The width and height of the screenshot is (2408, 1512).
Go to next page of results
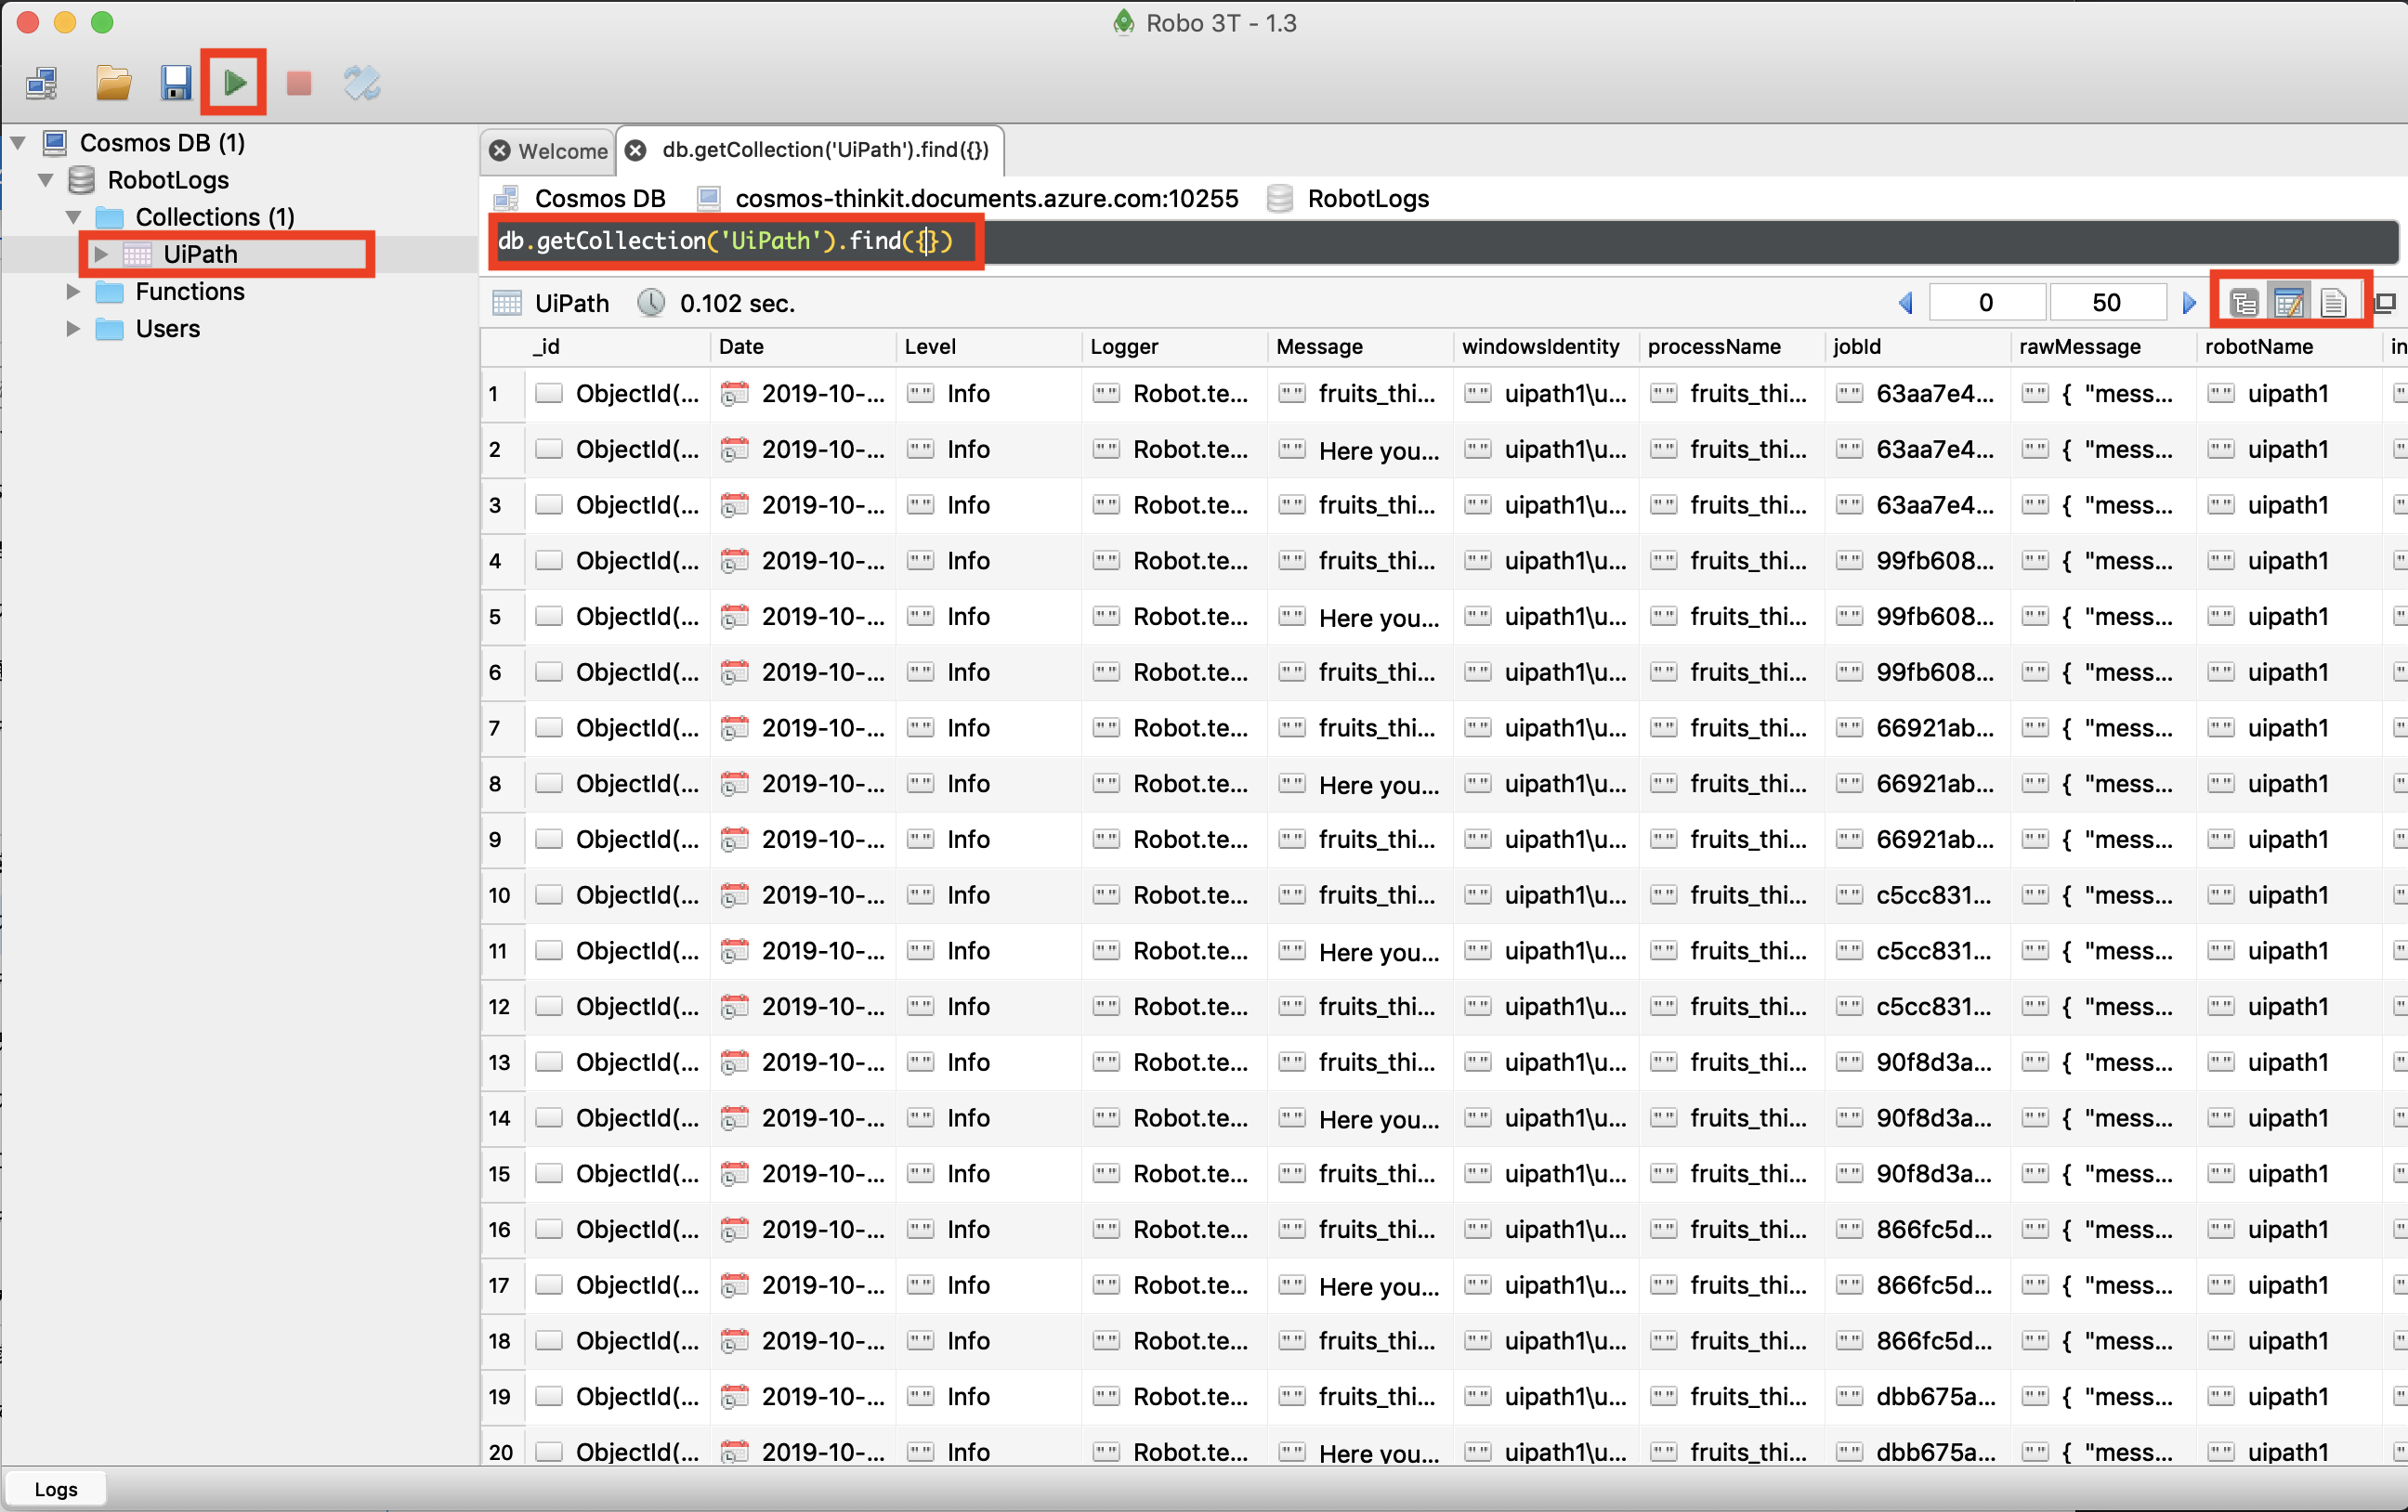[x=2189, y=302]
